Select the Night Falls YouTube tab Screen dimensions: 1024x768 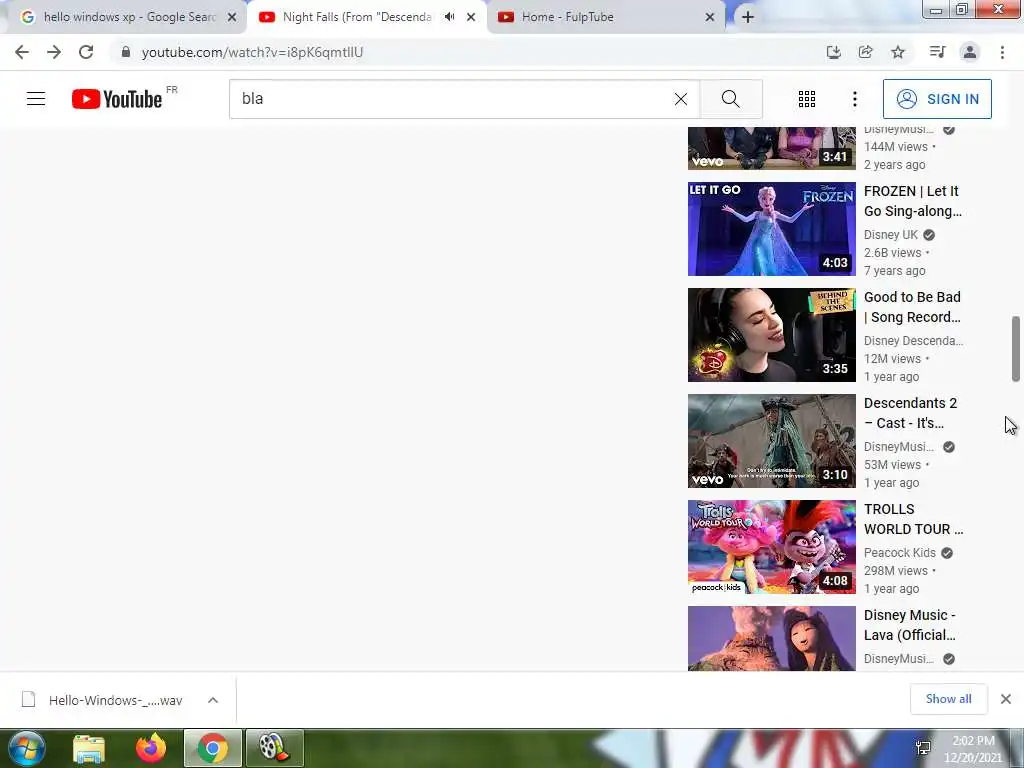coord(356,17)
